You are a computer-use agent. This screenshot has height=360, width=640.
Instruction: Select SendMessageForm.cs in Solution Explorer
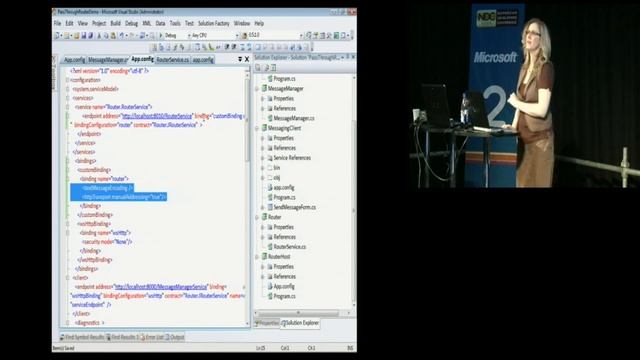[294, 207]
